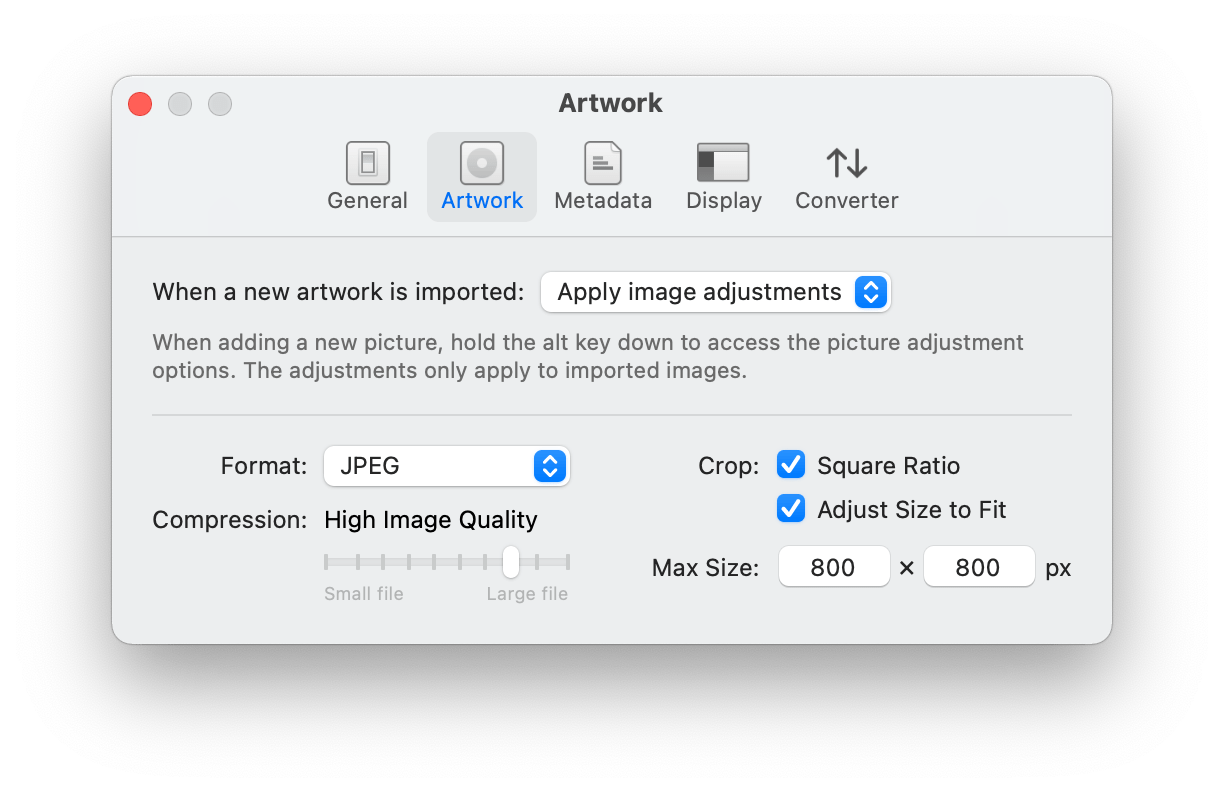Open the Apply image adjustments dropdown
This screenshot has height=792, width=1224.
(715, 292)
